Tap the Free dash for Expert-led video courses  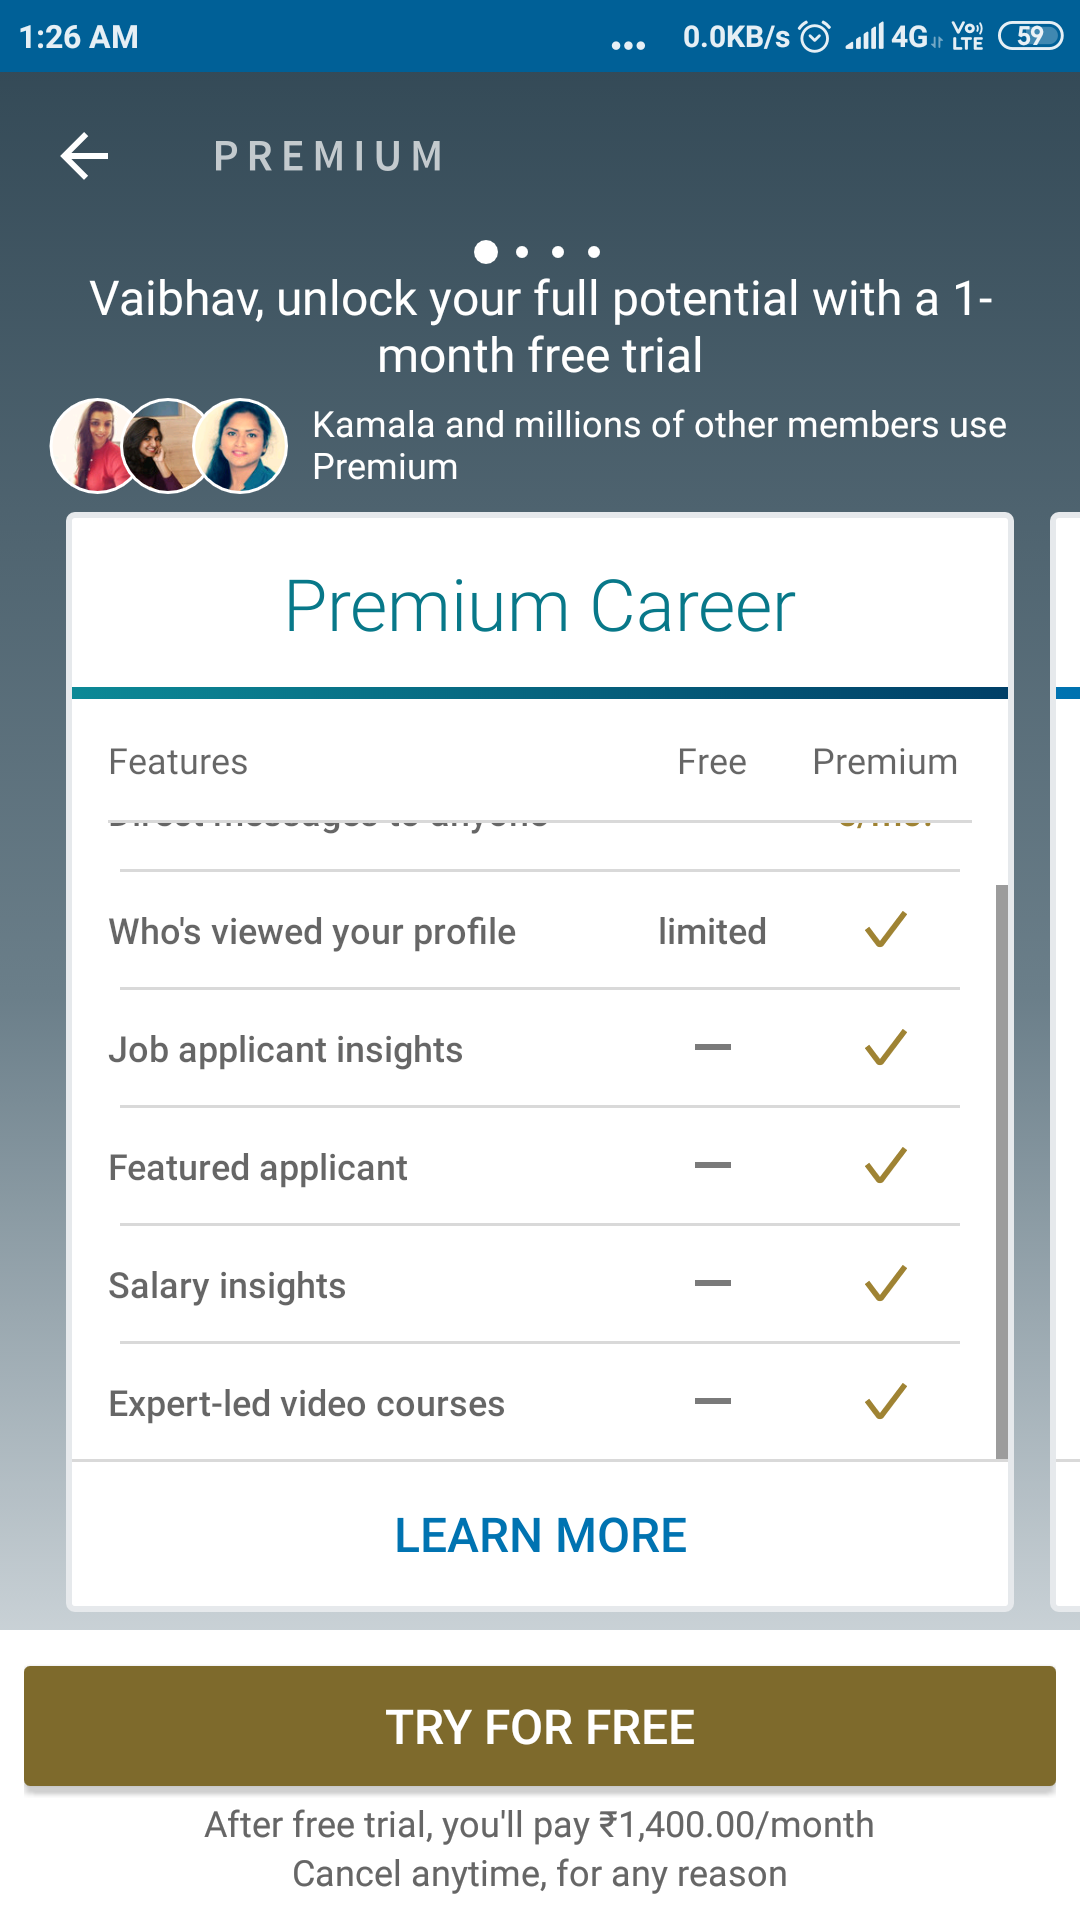click(x=712, y=1402)
